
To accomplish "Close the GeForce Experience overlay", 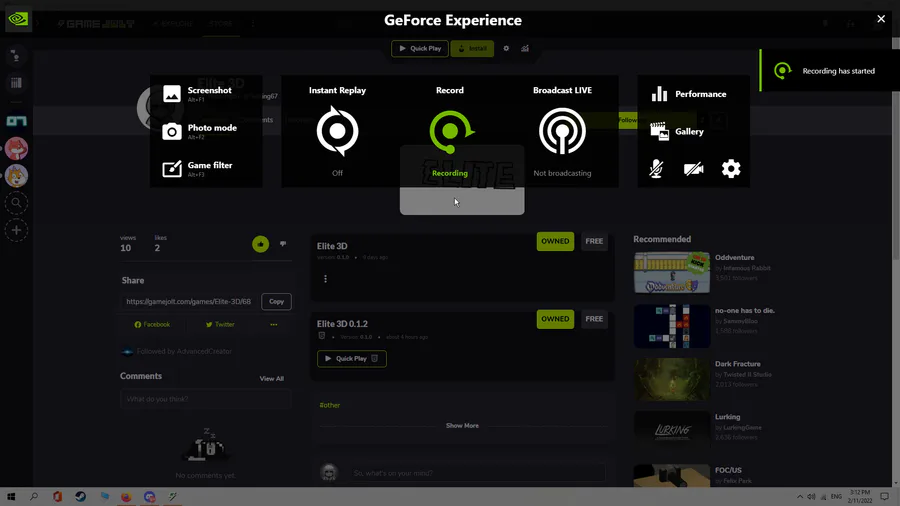I will click(x=881, y=19).
